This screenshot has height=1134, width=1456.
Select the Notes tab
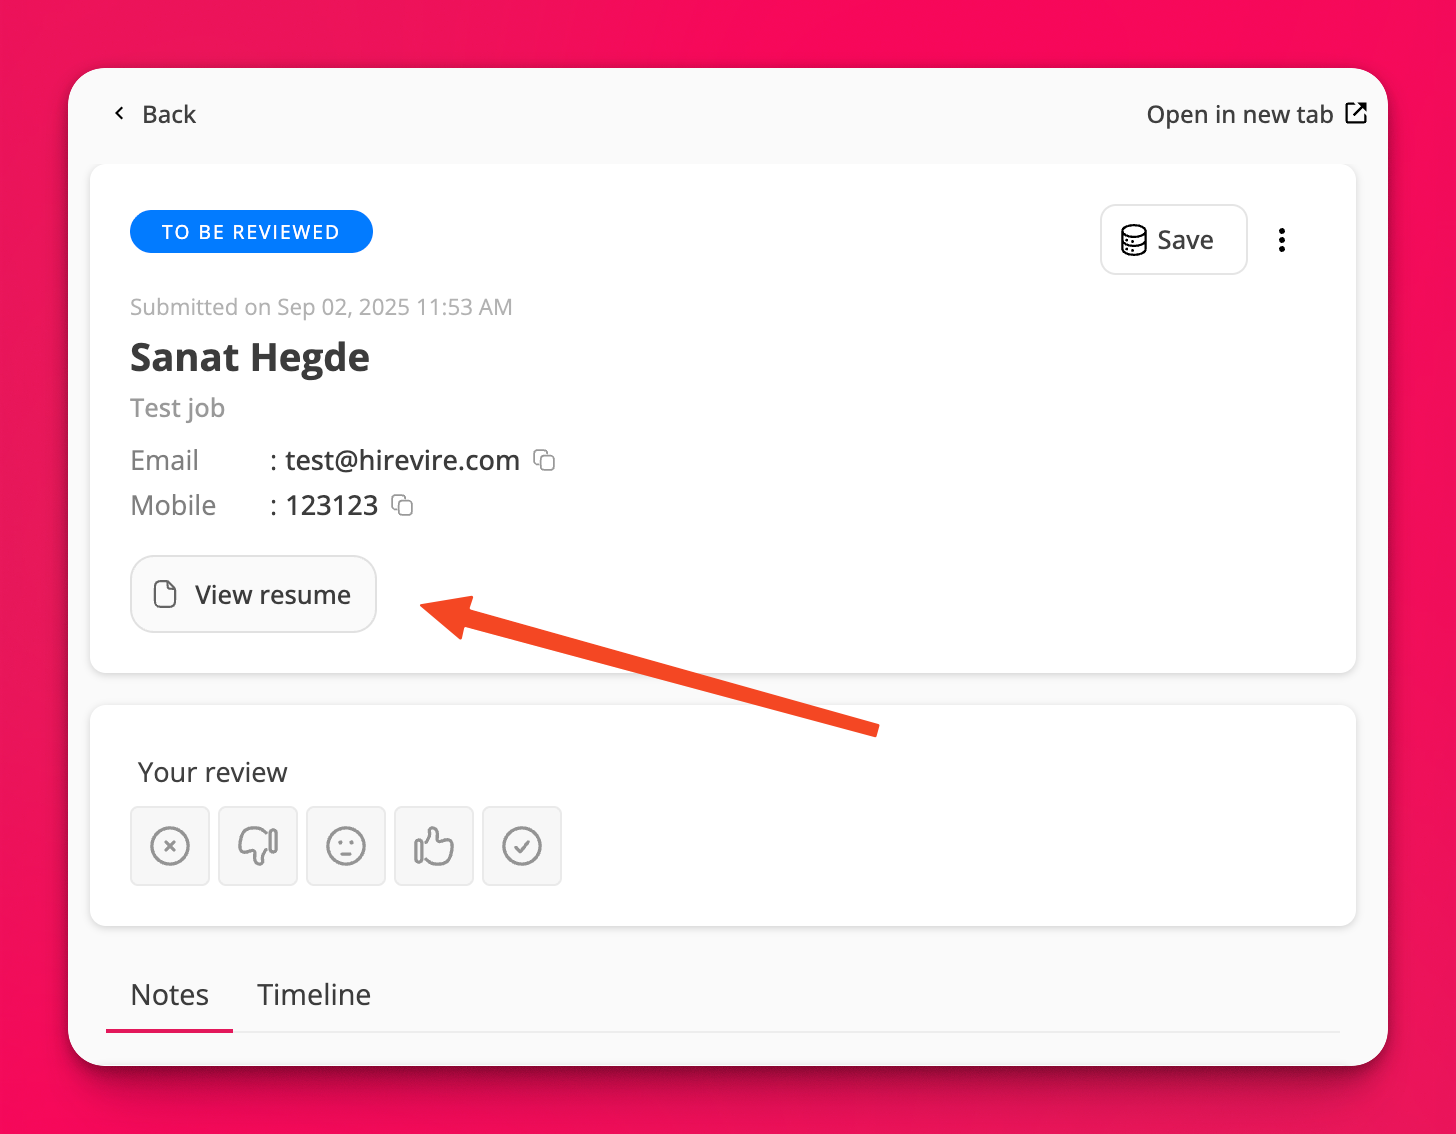pyautogui.click(x=170, y=995)
